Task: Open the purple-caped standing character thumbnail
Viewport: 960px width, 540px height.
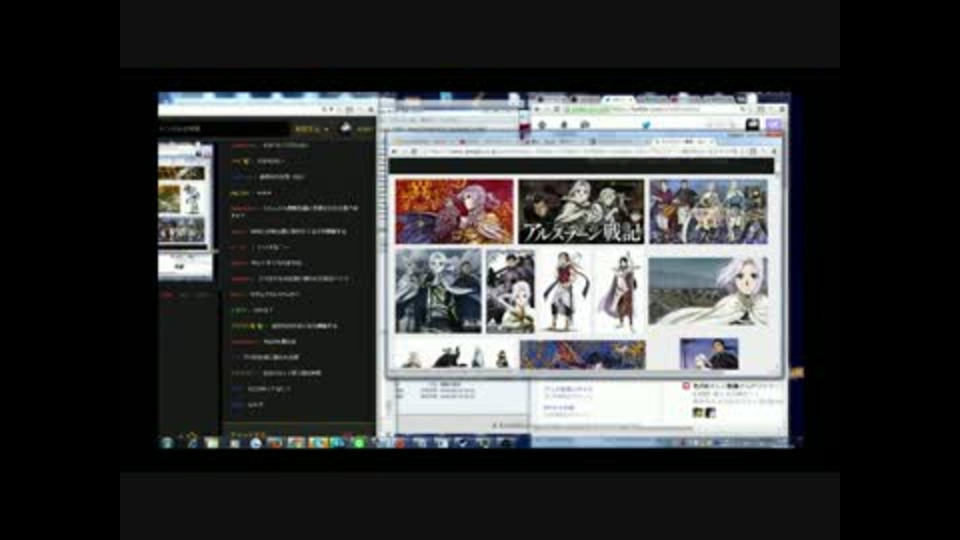Action: pyautogui.click(x=620, y=291)
